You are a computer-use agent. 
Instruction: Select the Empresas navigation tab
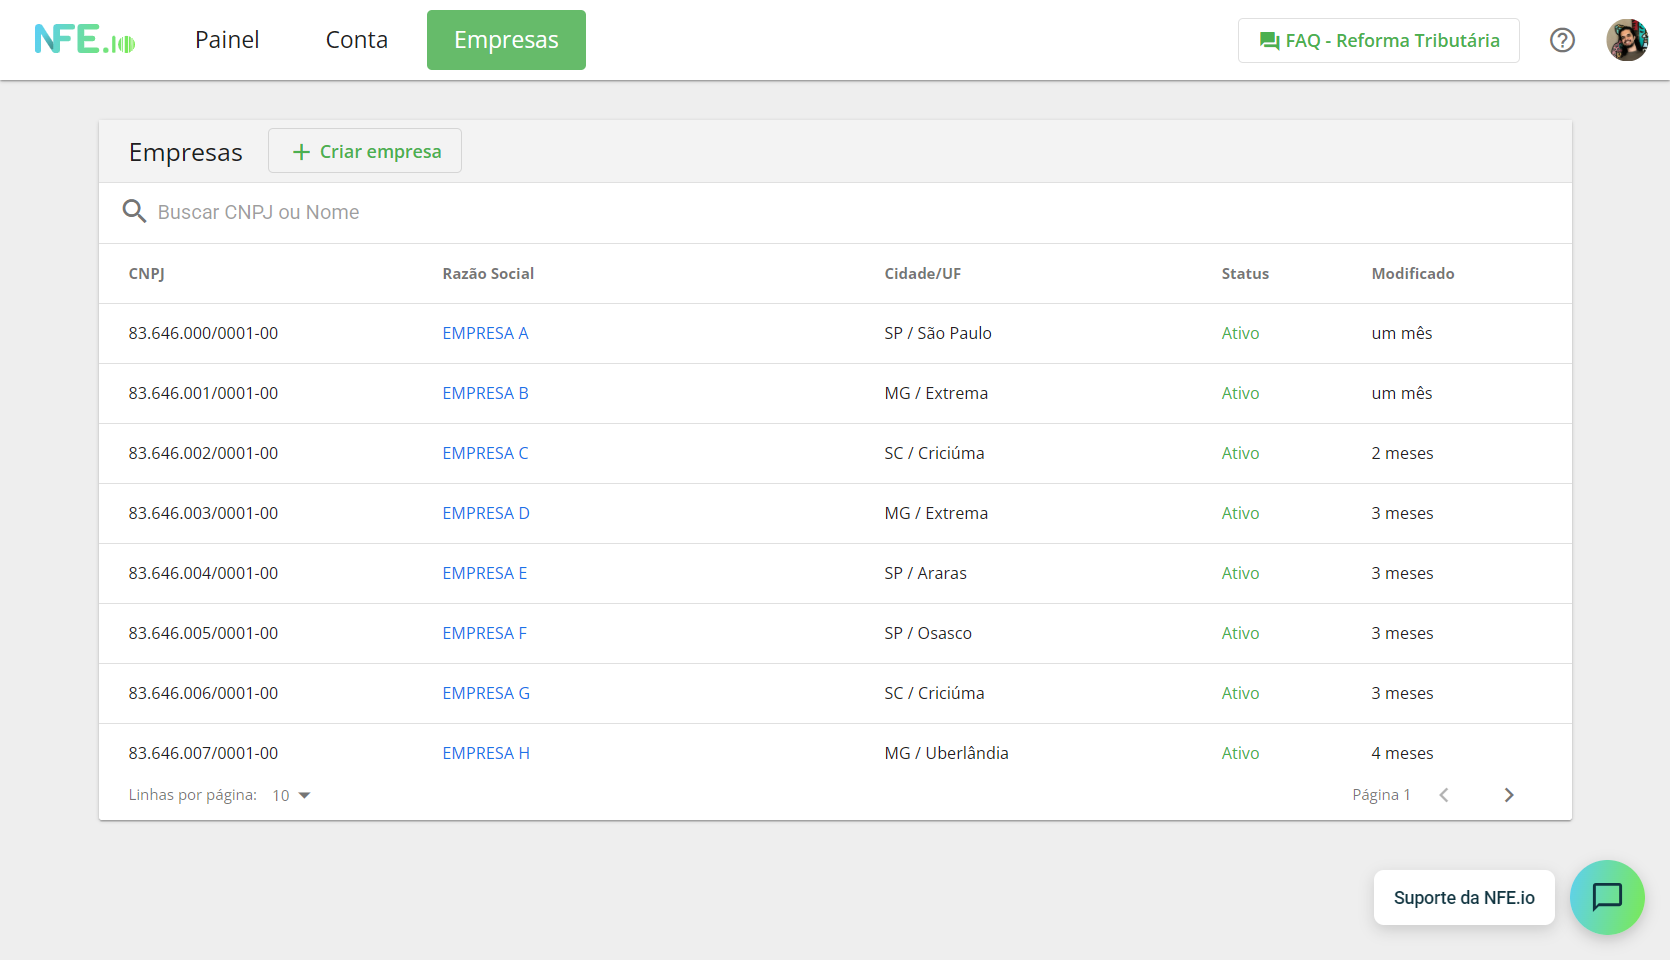point(506,39)
